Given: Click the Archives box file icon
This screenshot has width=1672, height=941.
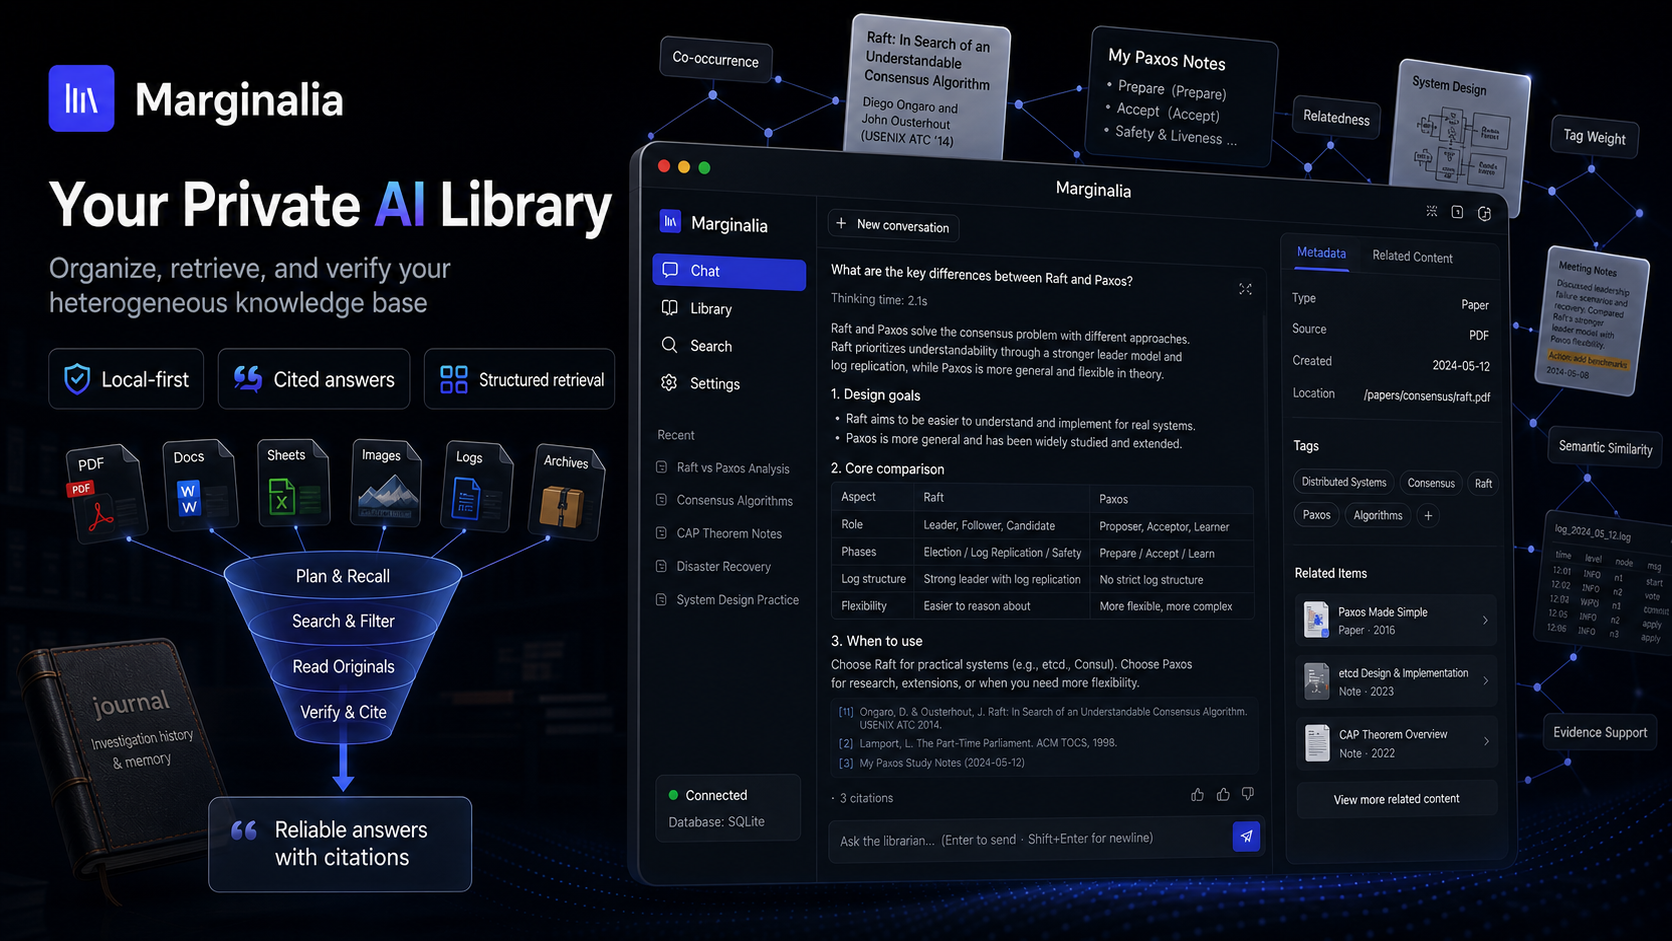Looking at the screenshot, I should pyautogui.click(x=567, y=492).
